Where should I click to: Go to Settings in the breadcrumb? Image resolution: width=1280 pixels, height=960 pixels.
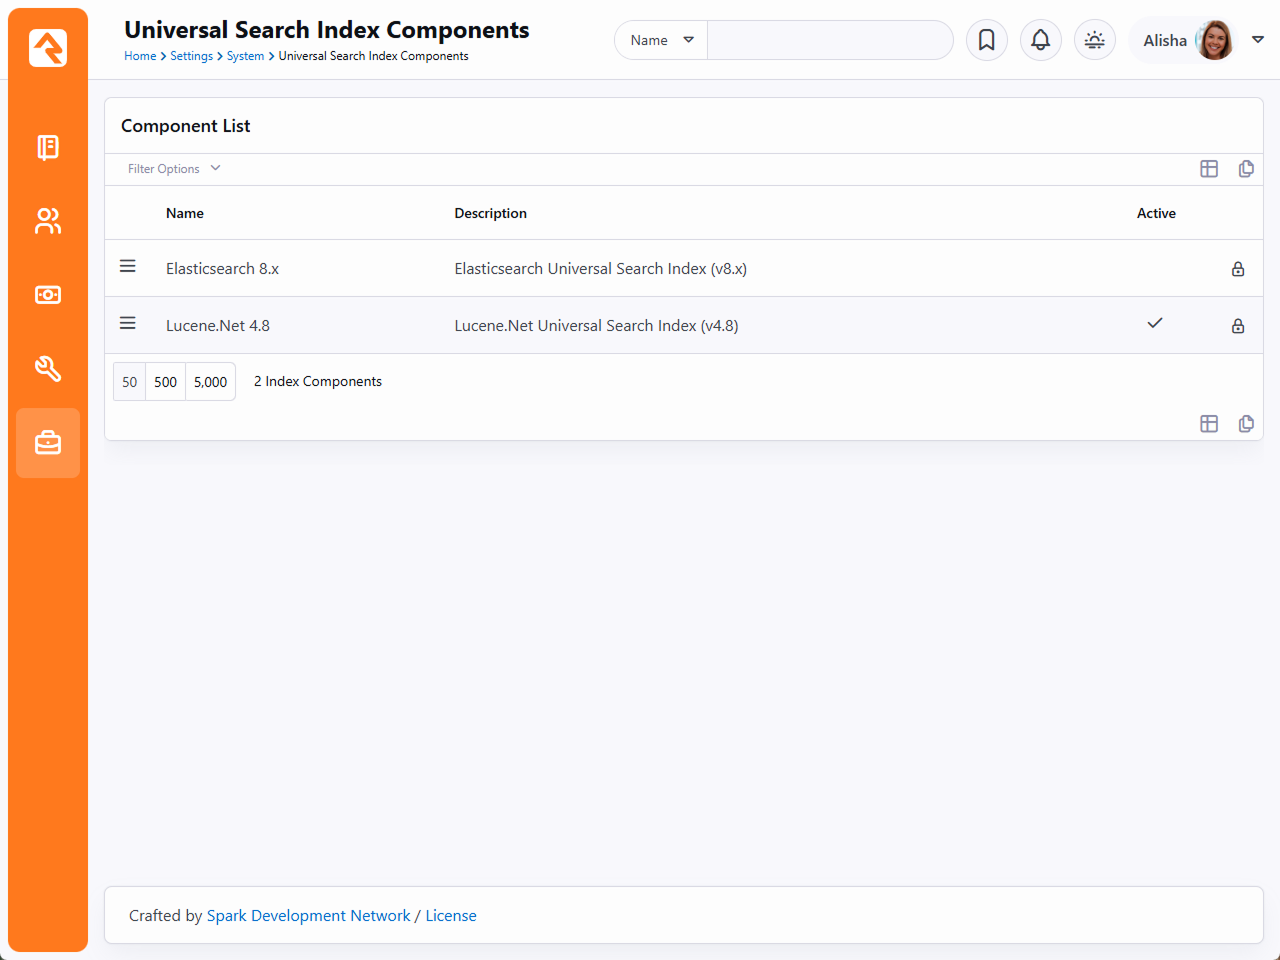[191, 56]
